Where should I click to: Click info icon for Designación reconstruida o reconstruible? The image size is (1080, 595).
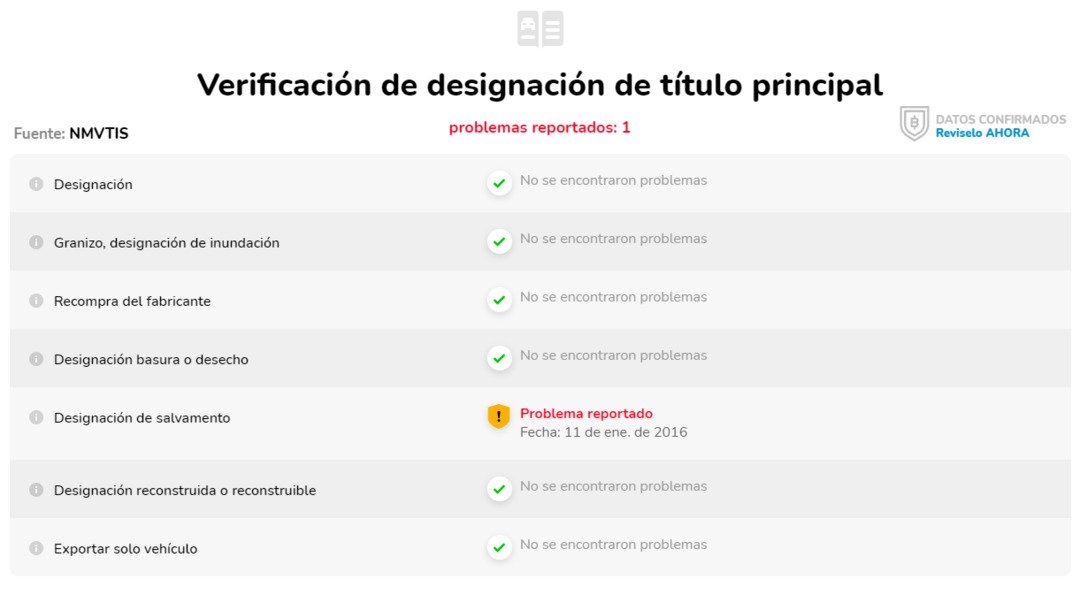(x=36, y=490)
